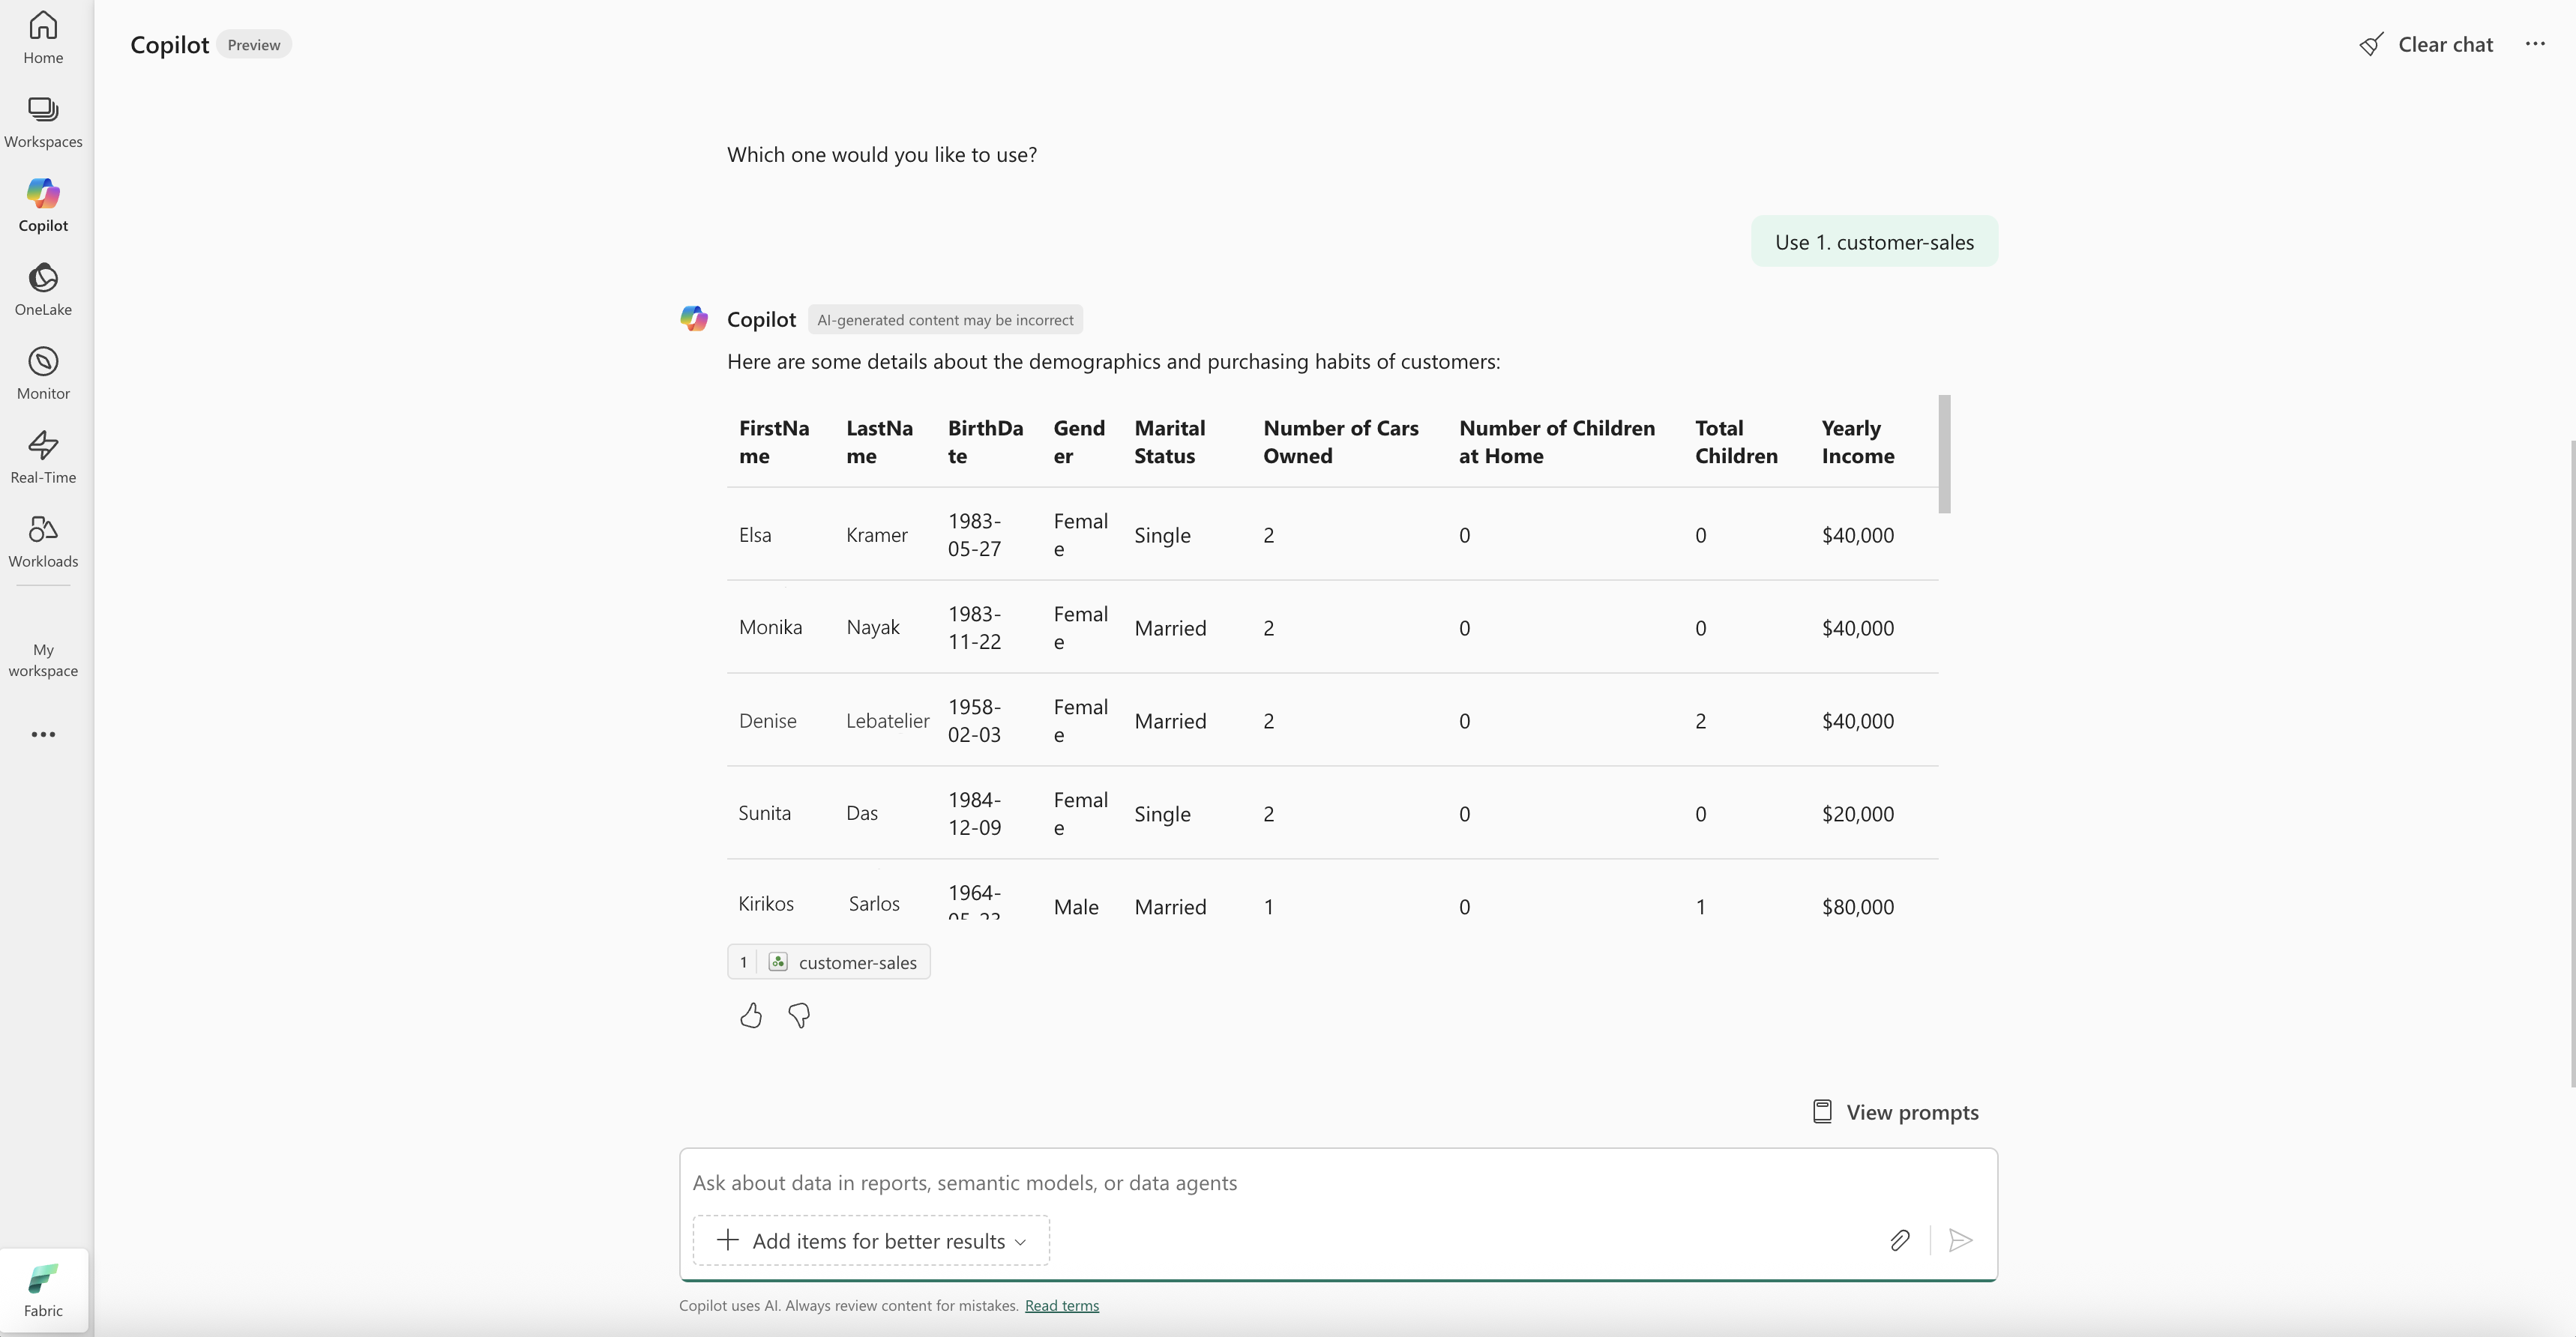
Task: Click the send message arrow
Action: (1960, 1240)
